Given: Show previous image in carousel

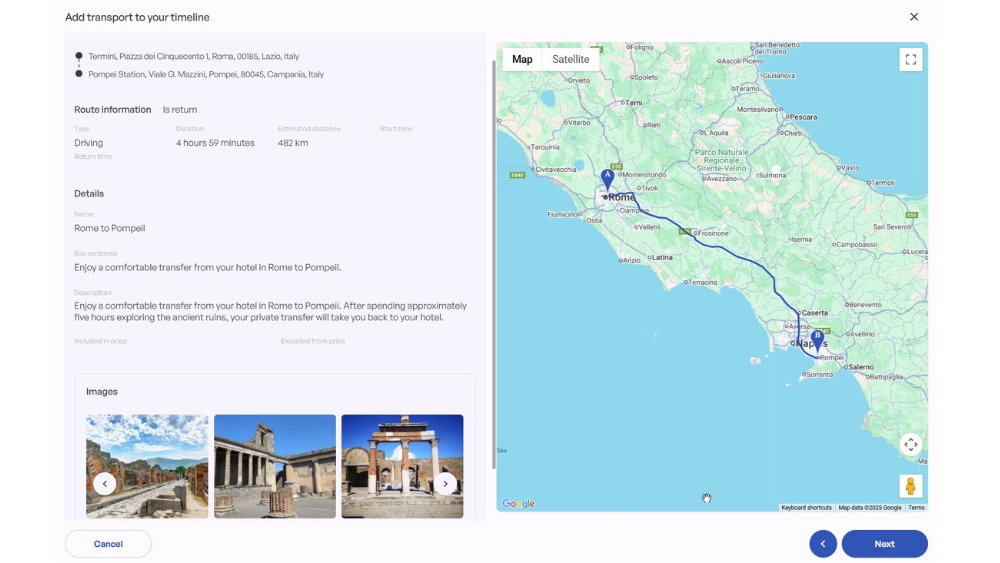Looking at the screenshot, I should pos(104,484).
